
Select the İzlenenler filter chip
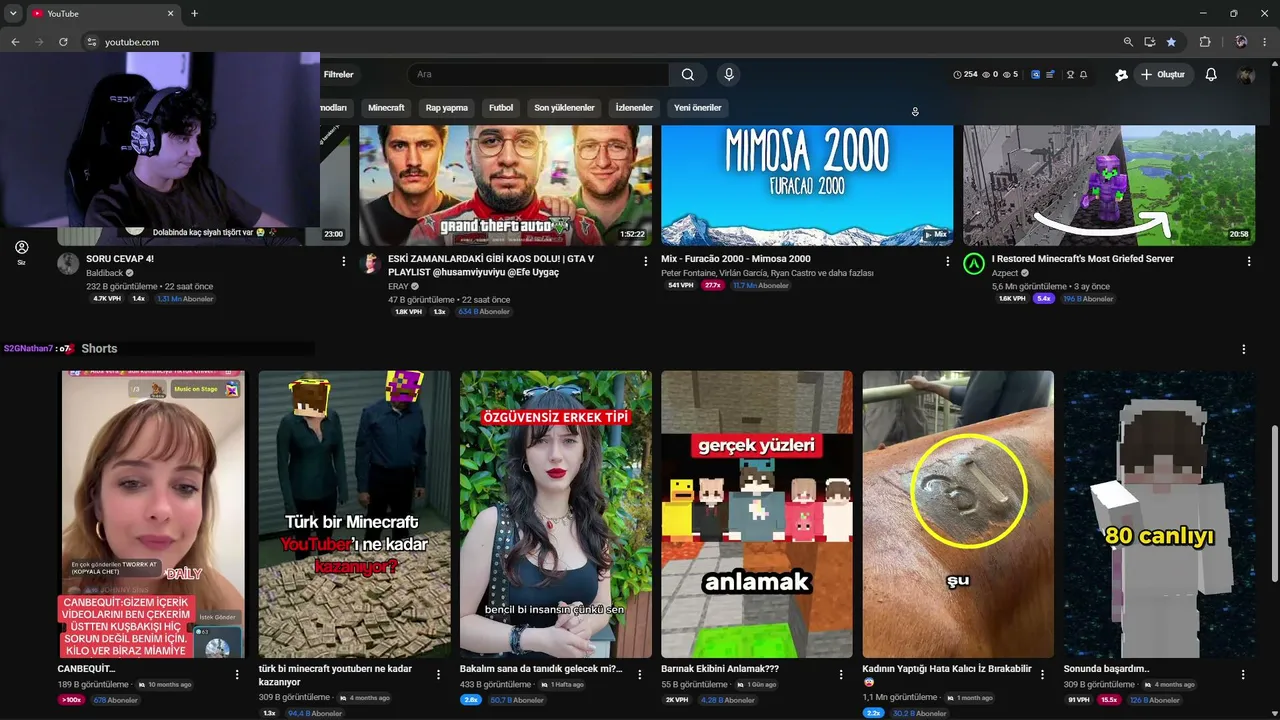(634, 108)
